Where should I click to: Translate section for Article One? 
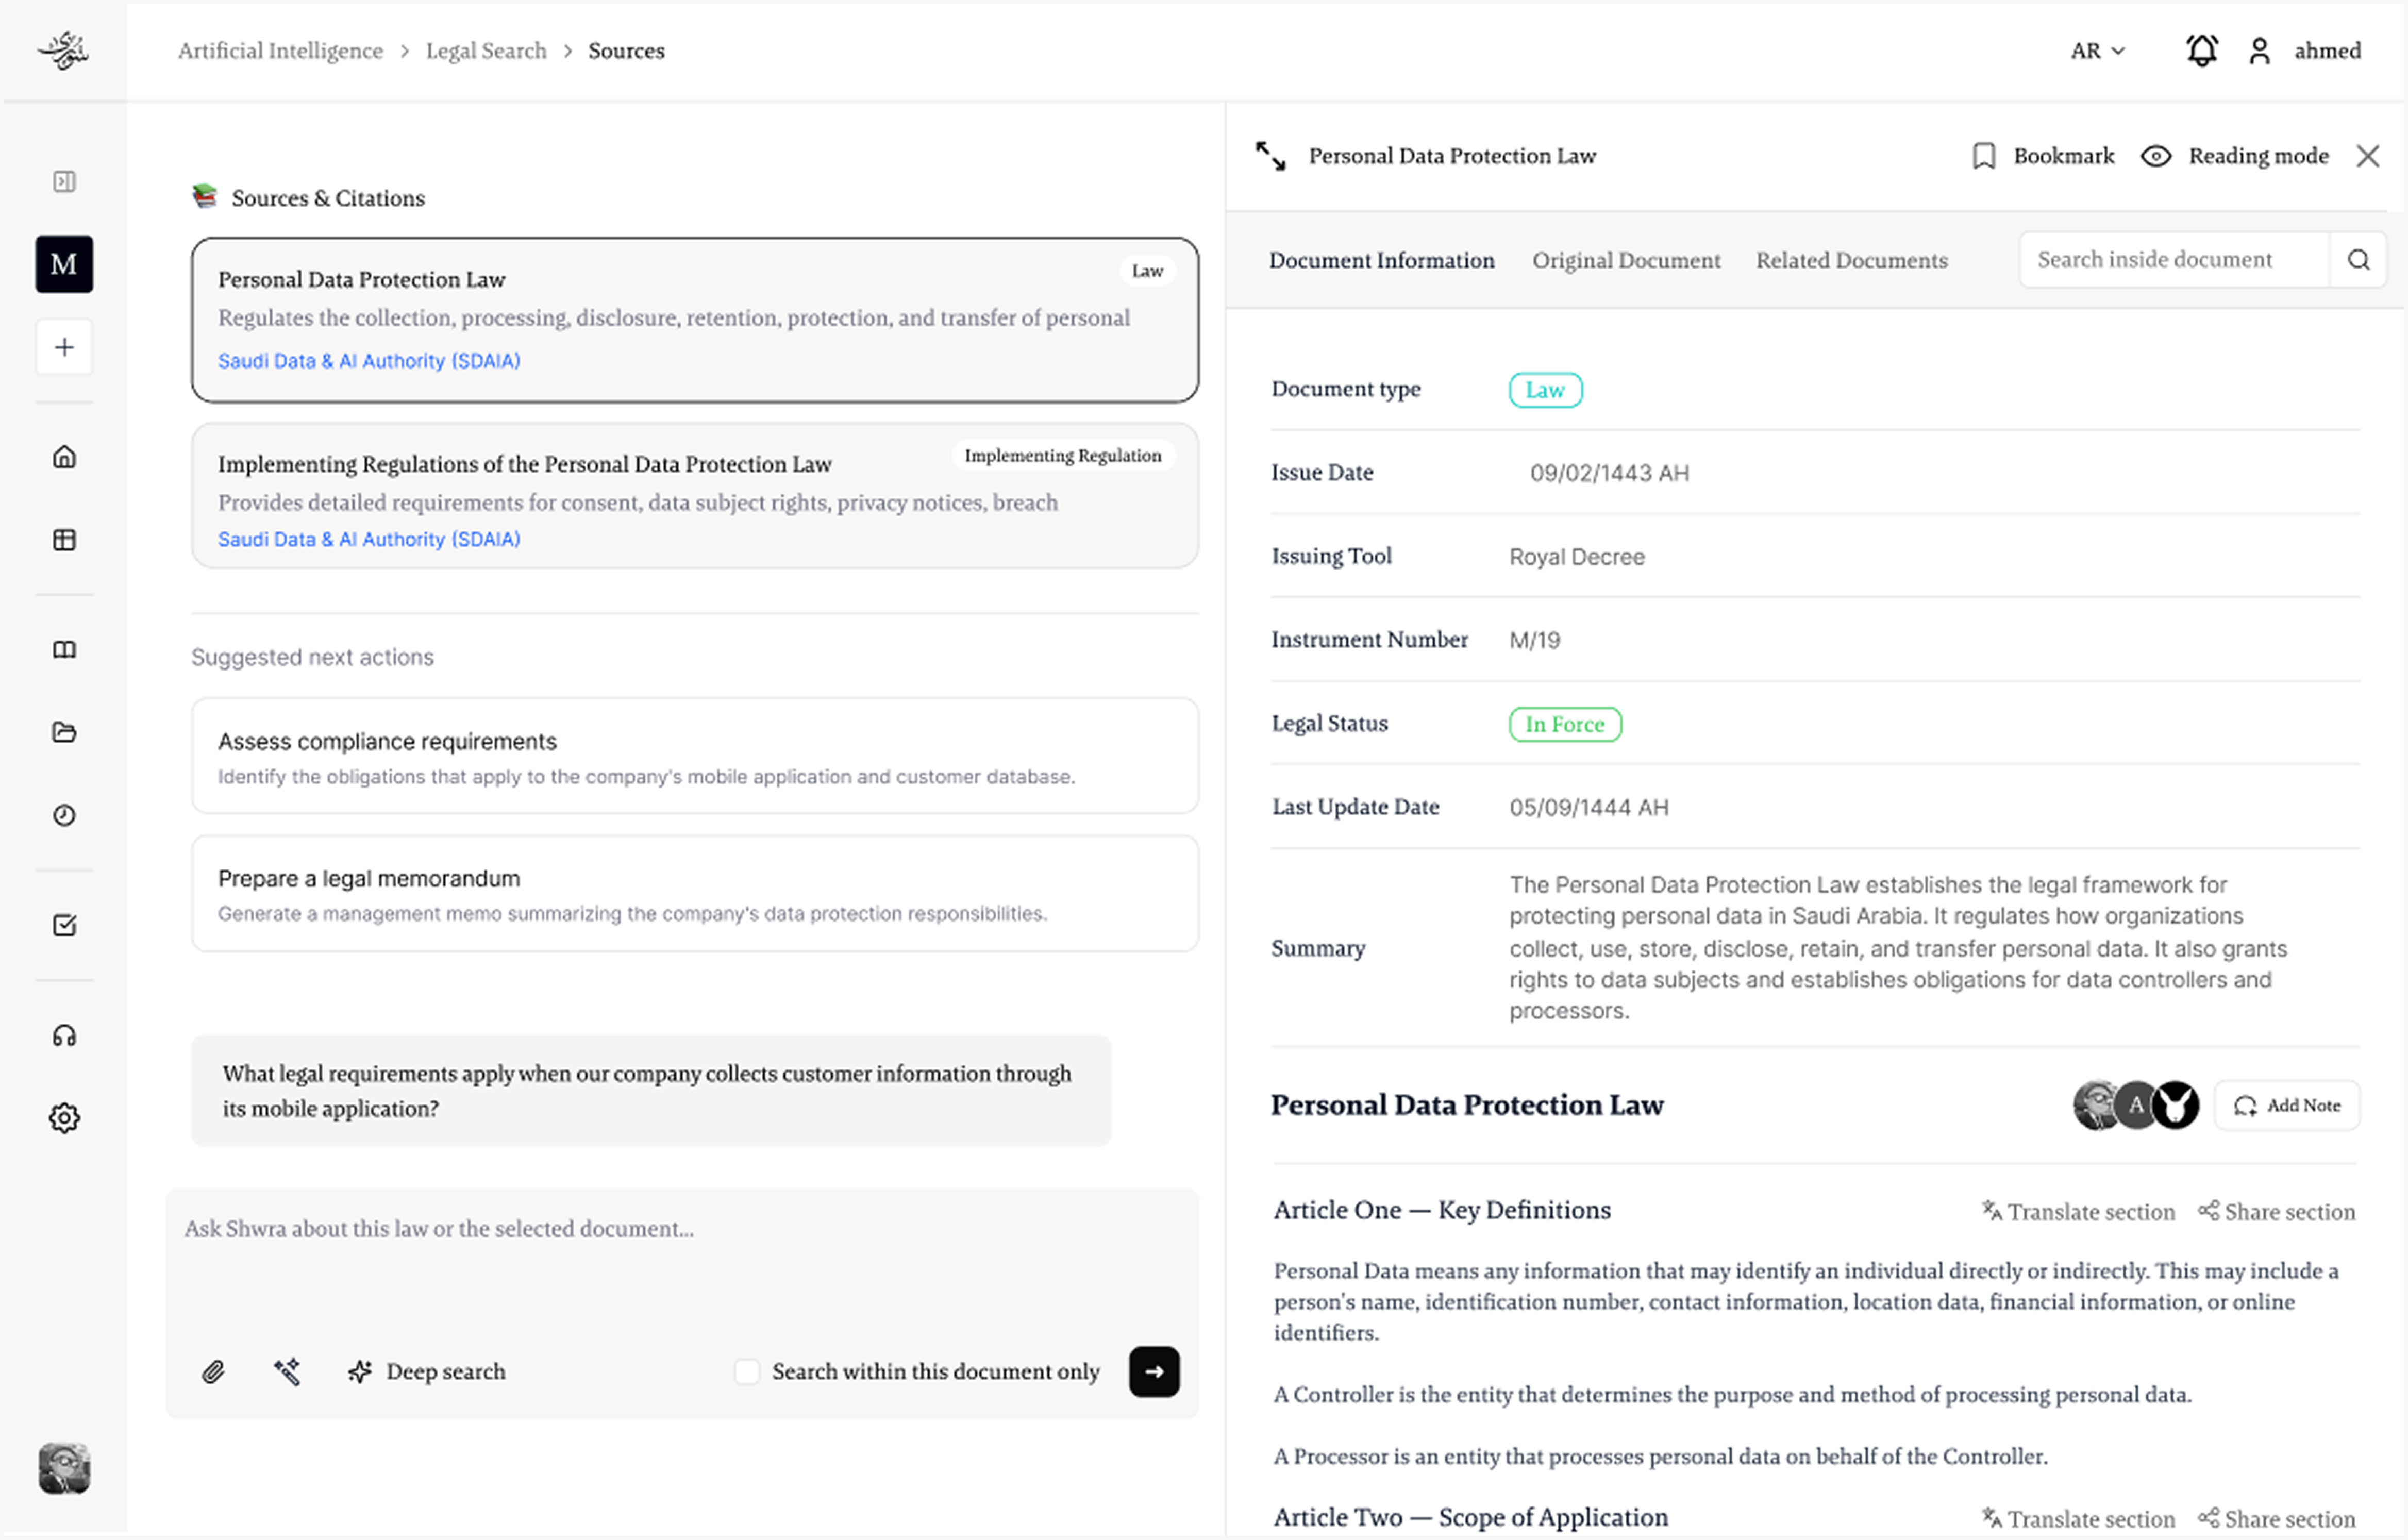tap(2078, 1212)
